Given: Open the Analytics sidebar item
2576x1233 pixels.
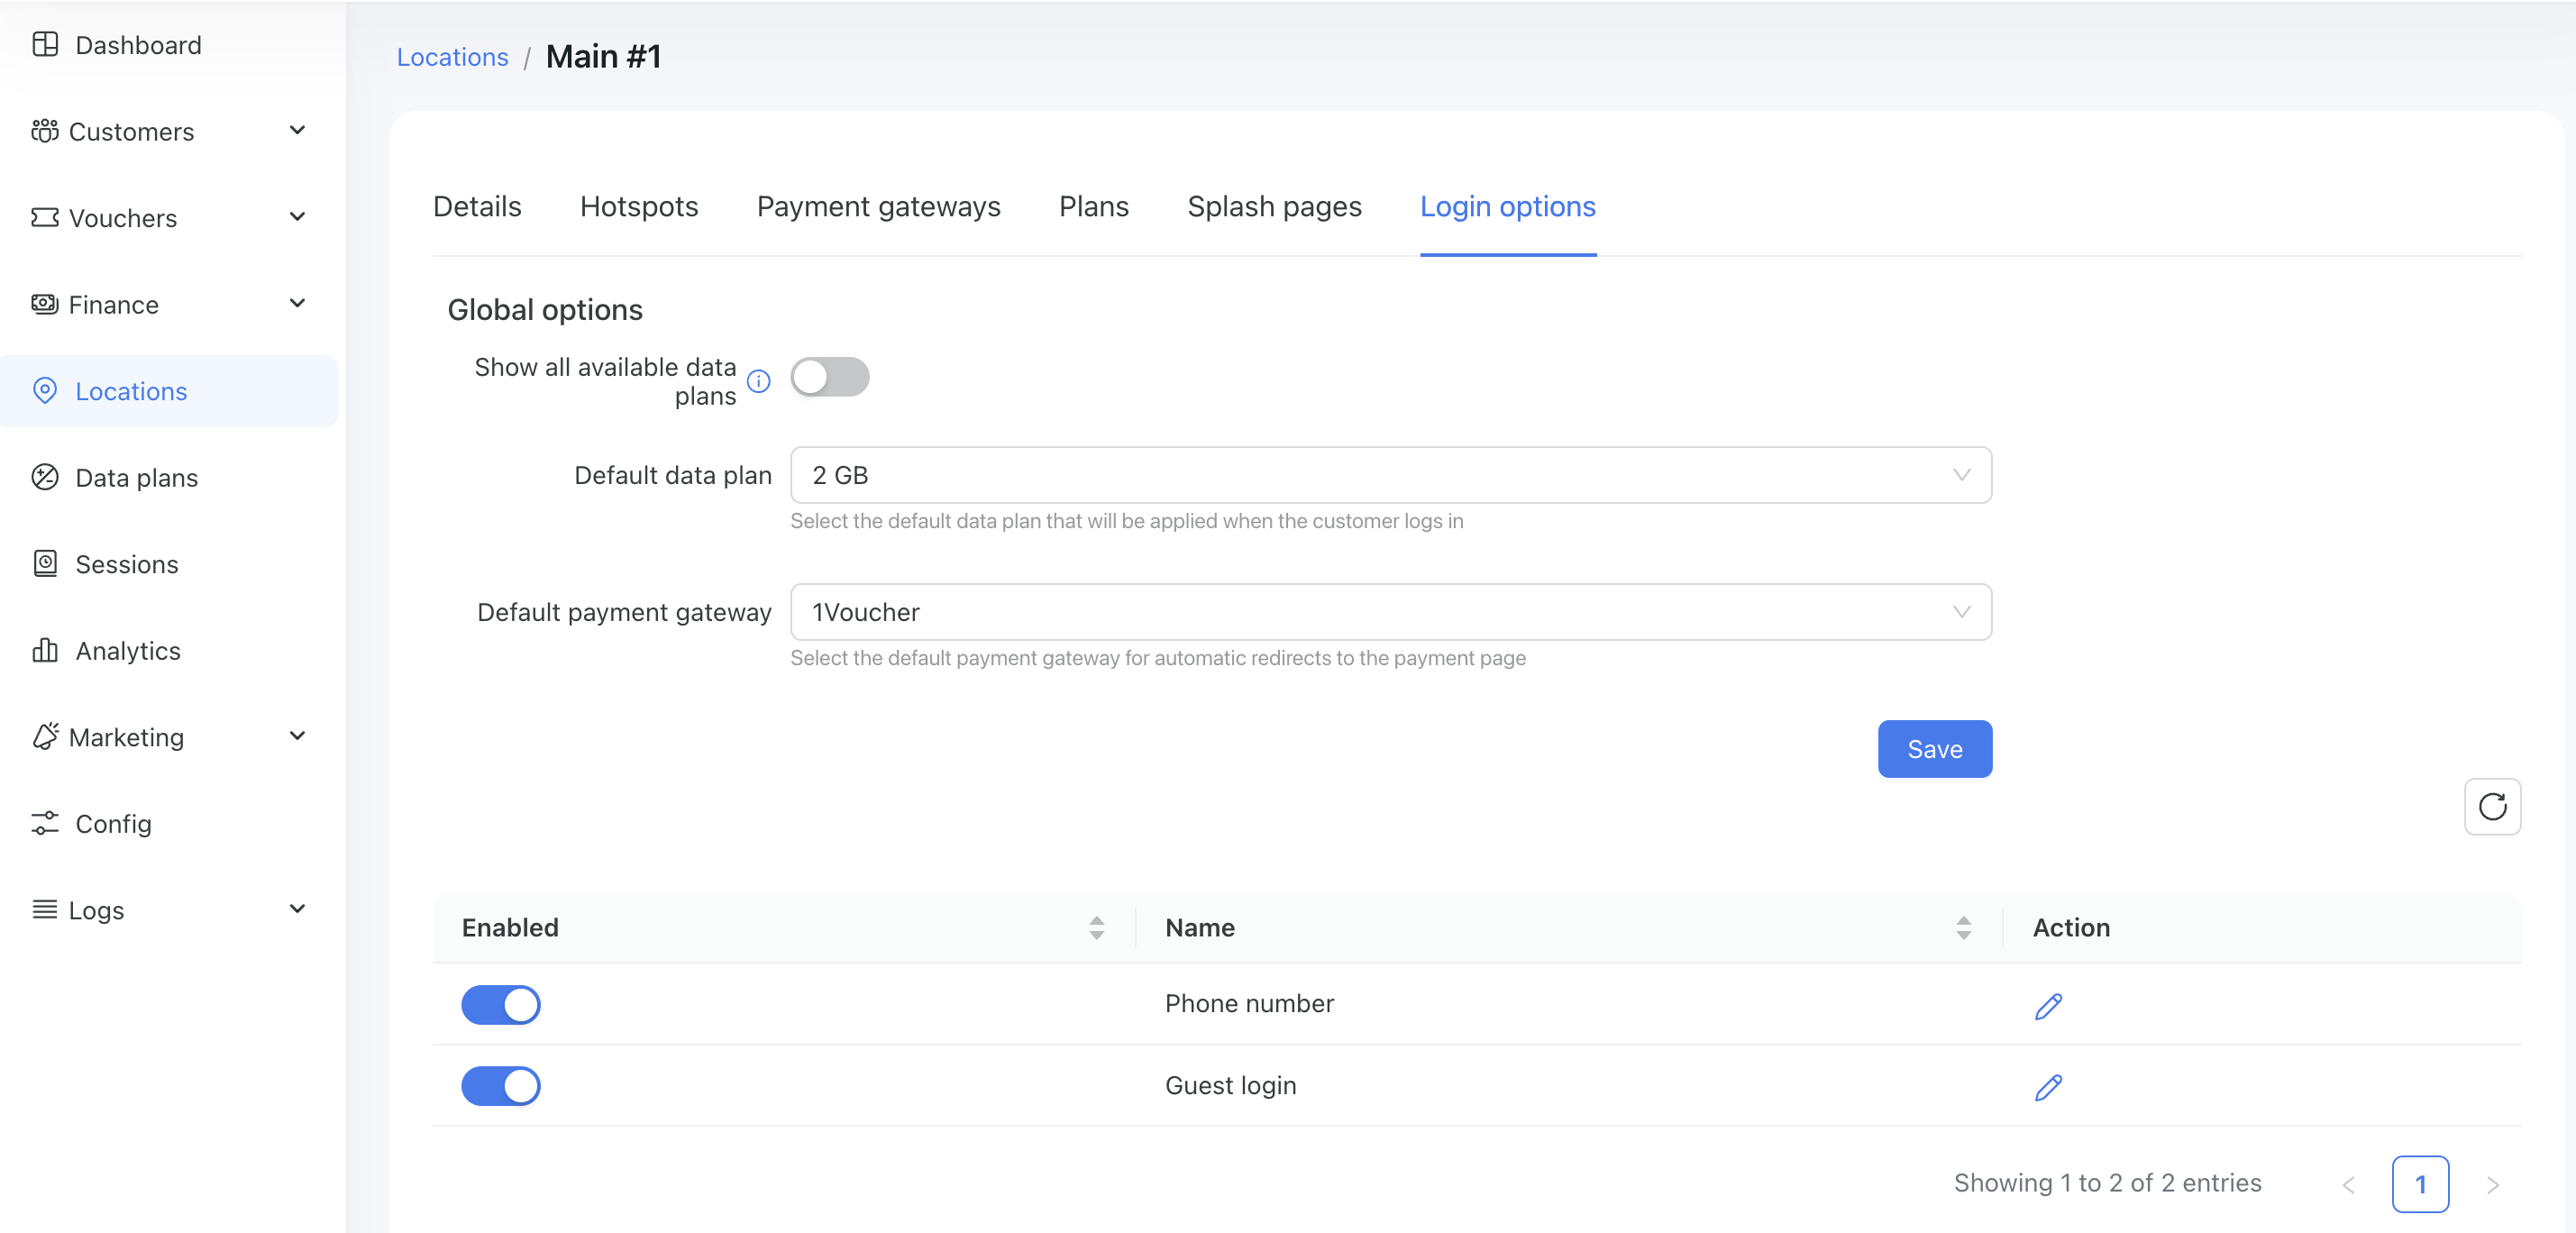Looking at the screenshot, I should point(128,651).
